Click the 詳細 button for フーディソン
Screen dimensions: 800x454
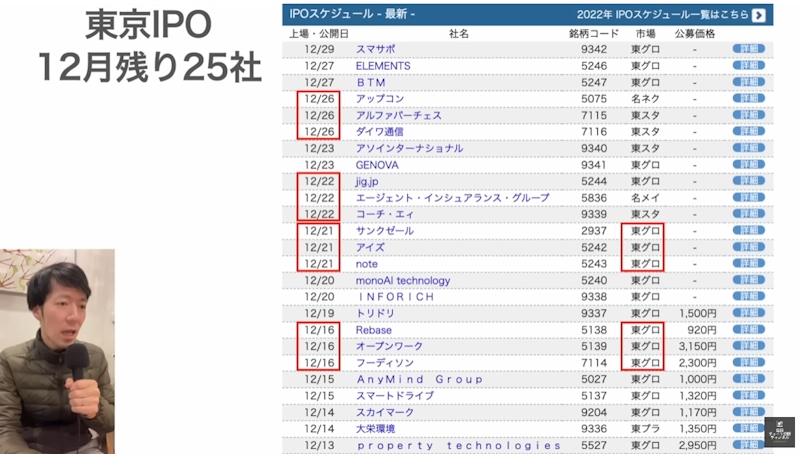748,362
